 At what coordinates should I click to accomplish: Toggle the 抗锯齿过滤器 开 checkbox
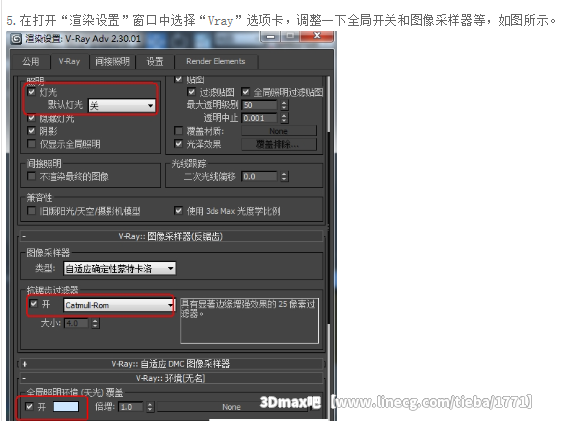(x=34, y=304)
